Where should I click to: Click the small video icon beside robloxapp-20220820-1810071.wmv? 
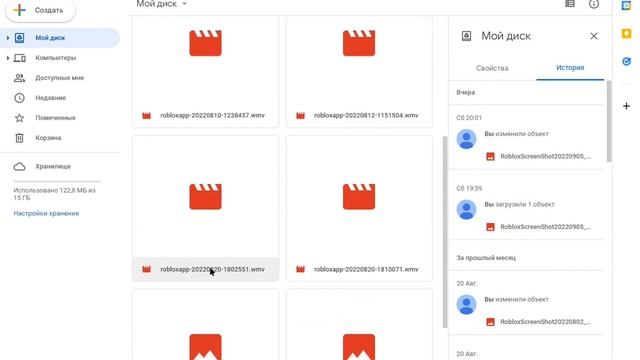(300, 269)
